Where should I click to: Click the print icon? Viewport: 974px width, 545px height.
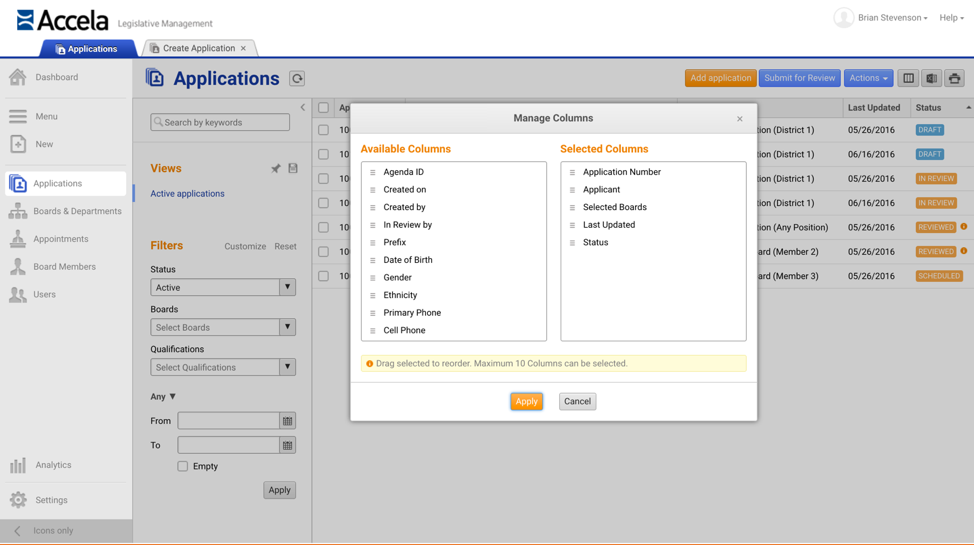(954, 78)
